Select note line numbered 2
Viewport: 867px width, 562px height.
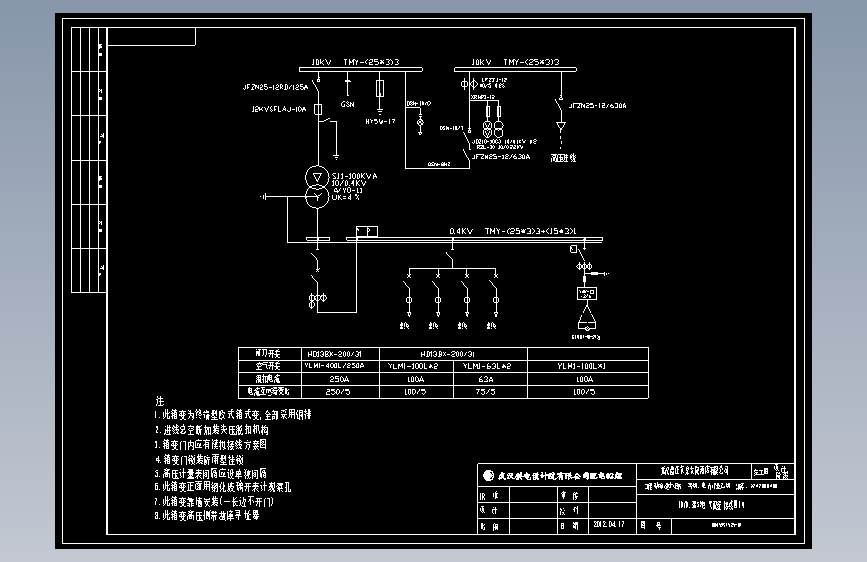pos(212,430)
